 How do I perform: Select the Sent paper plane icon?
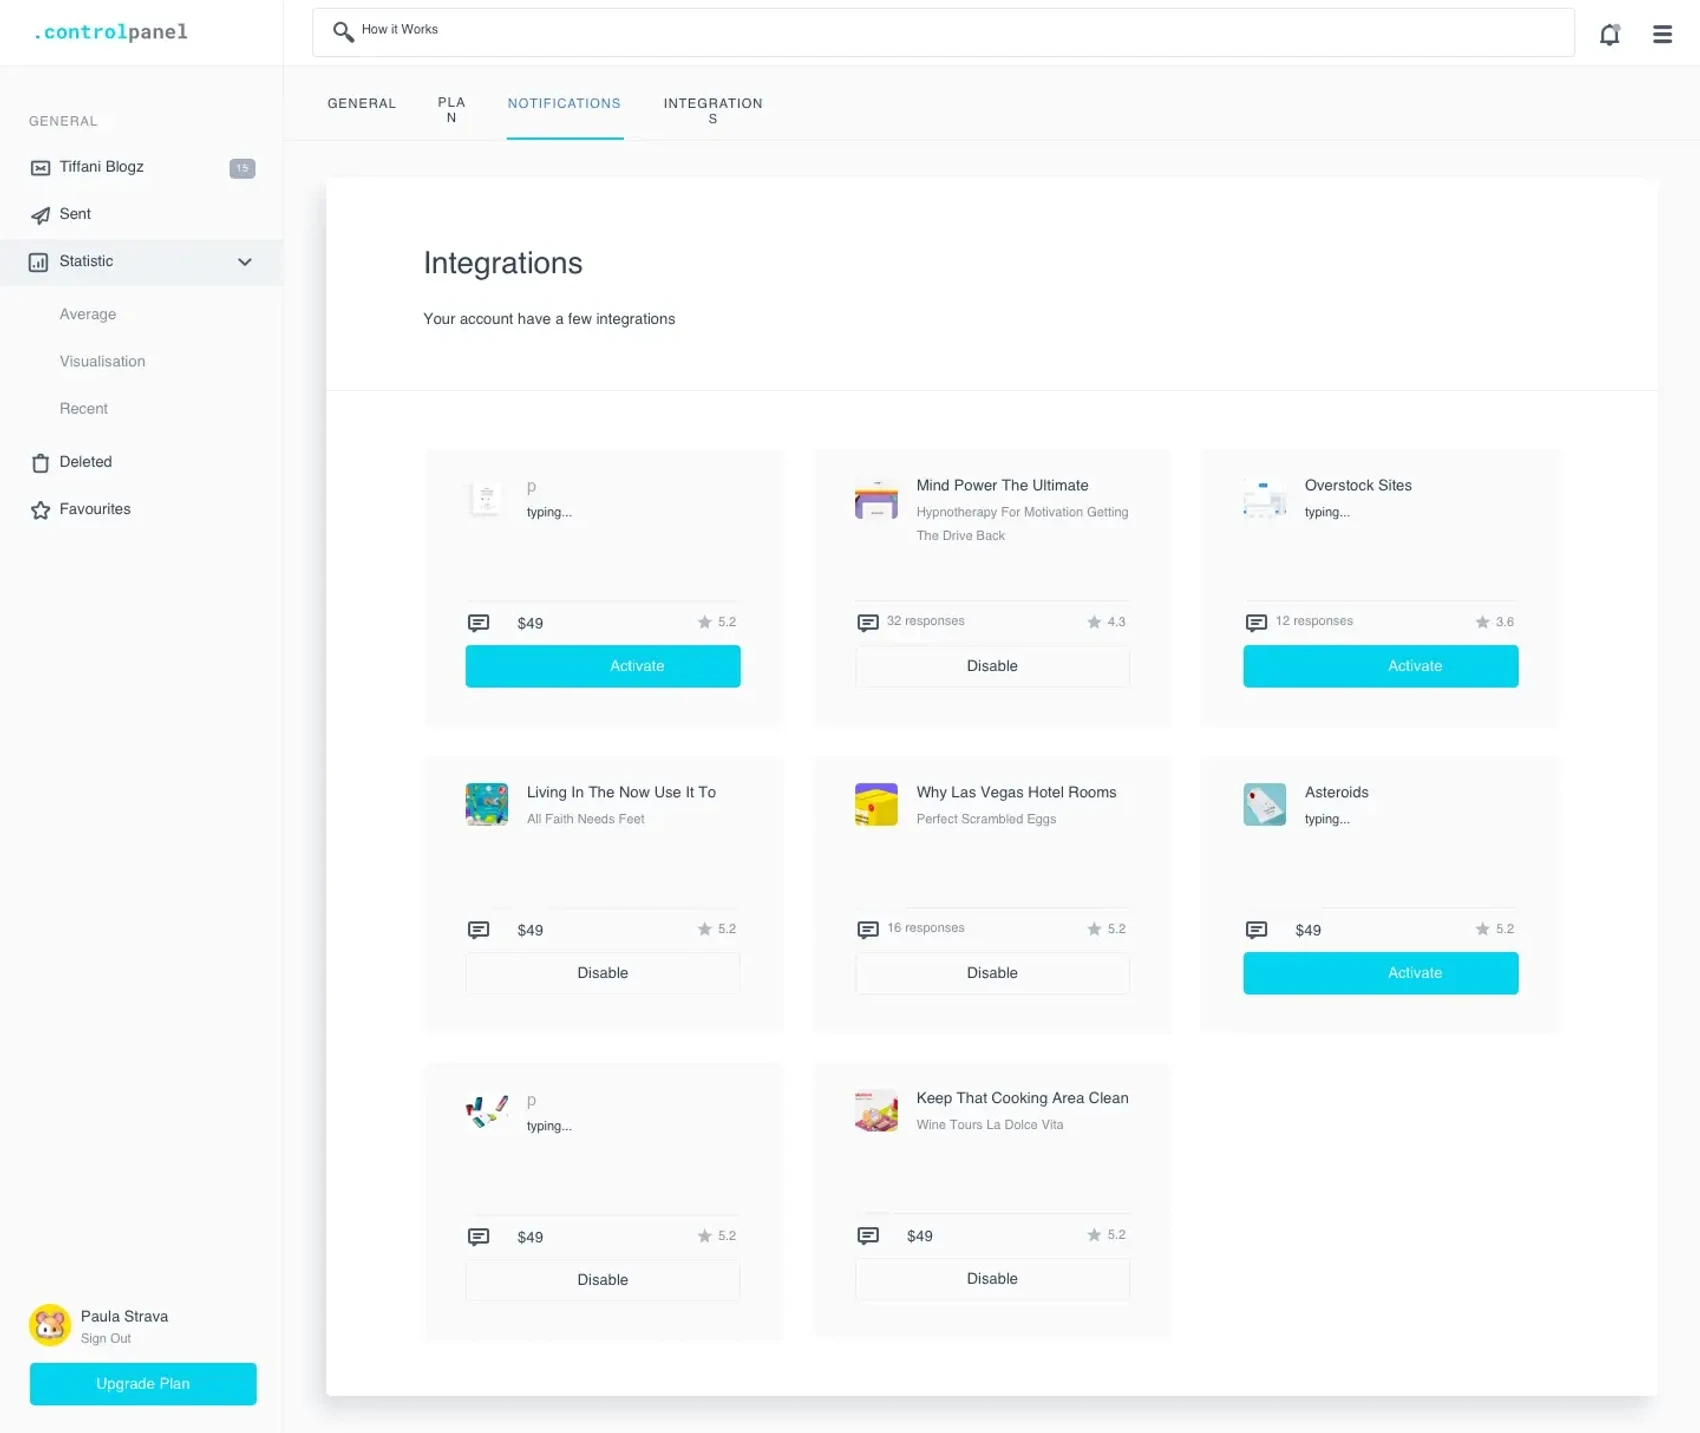(40, 215)
